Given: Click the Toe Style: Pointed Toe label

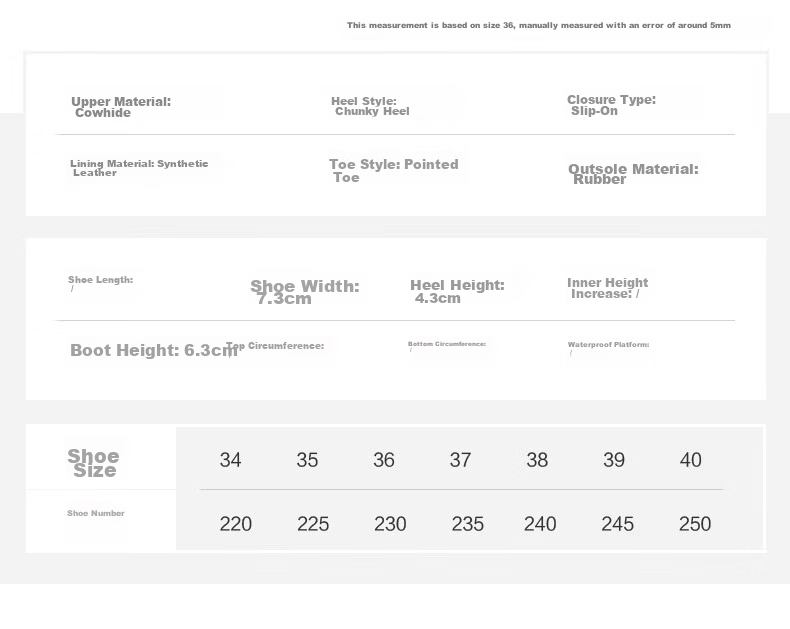Looking at the screenshot, I should pos(393,170).
